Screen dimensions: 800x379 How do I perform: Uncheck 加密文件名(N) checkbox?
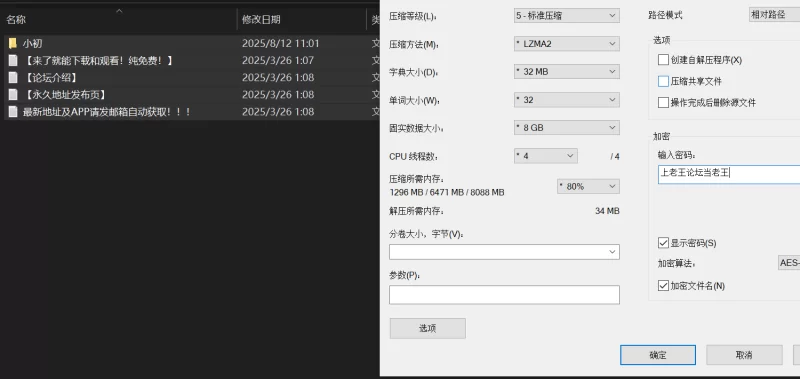(663, 286)
